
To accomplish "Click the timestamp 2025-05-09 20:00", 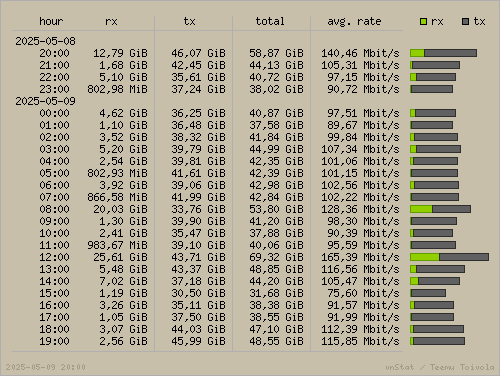I will (x=45, y=367).
